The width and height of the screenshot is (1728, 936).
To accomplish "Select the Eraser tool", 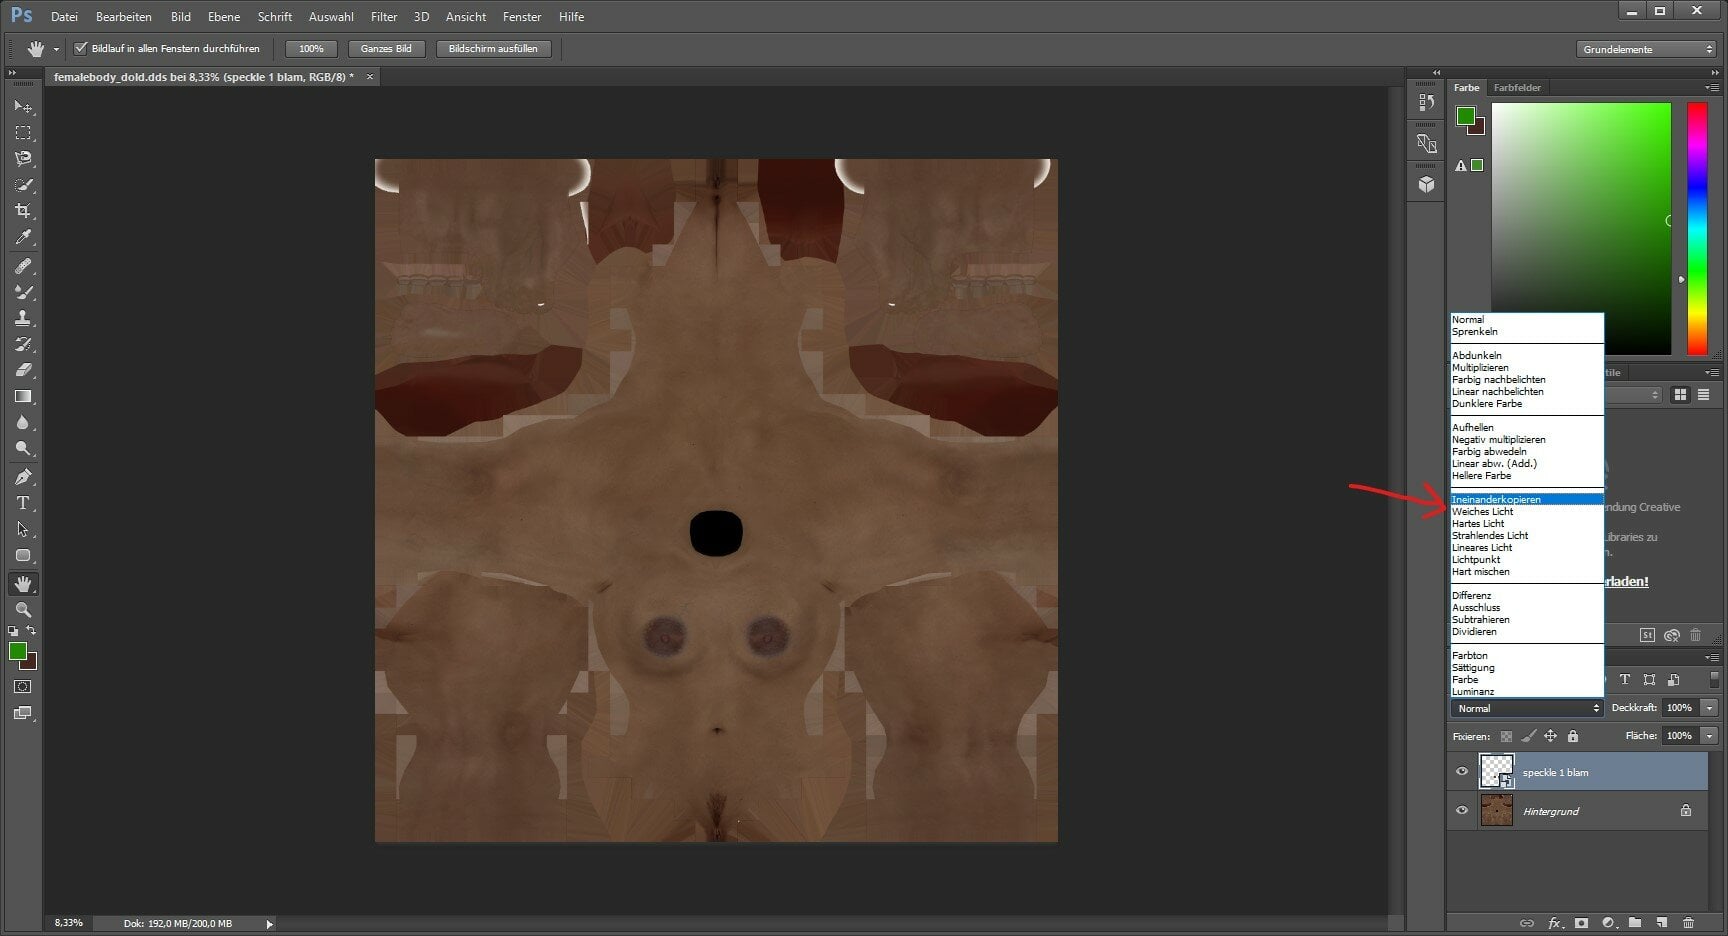I will 23,370.
